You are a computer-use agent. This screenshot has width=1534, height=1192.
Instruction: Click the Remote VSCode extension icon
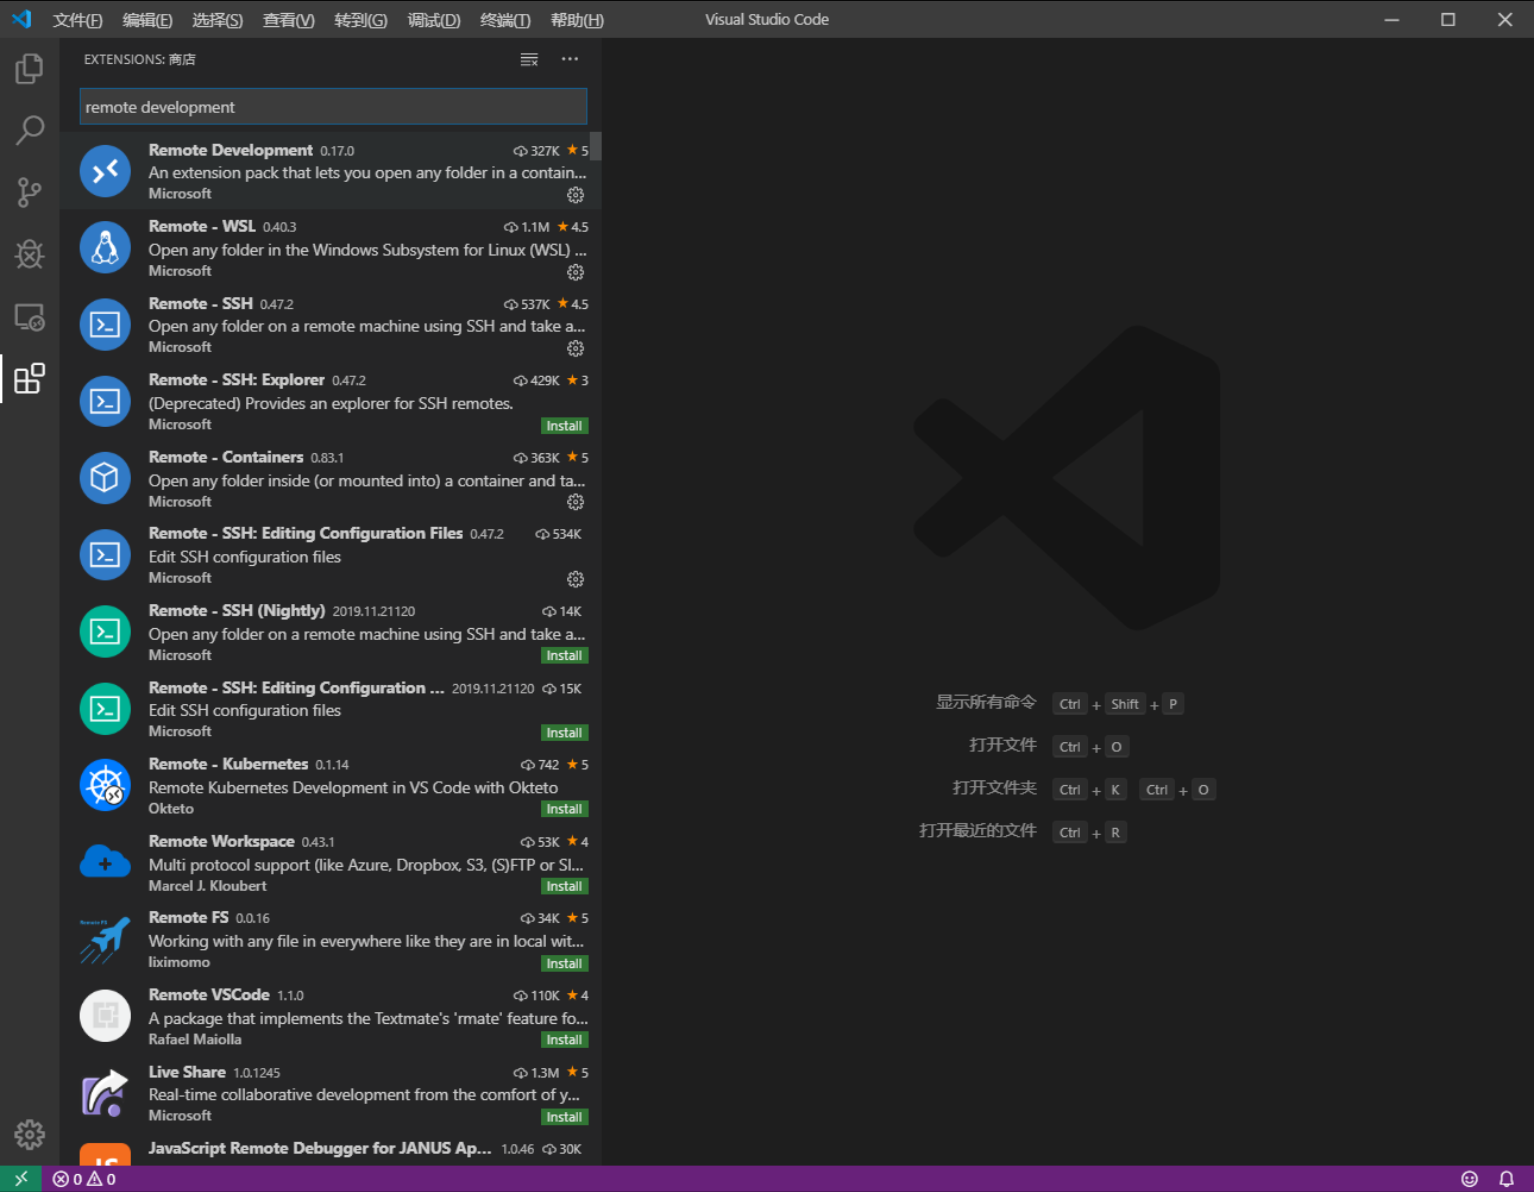tap(105, 1016)
